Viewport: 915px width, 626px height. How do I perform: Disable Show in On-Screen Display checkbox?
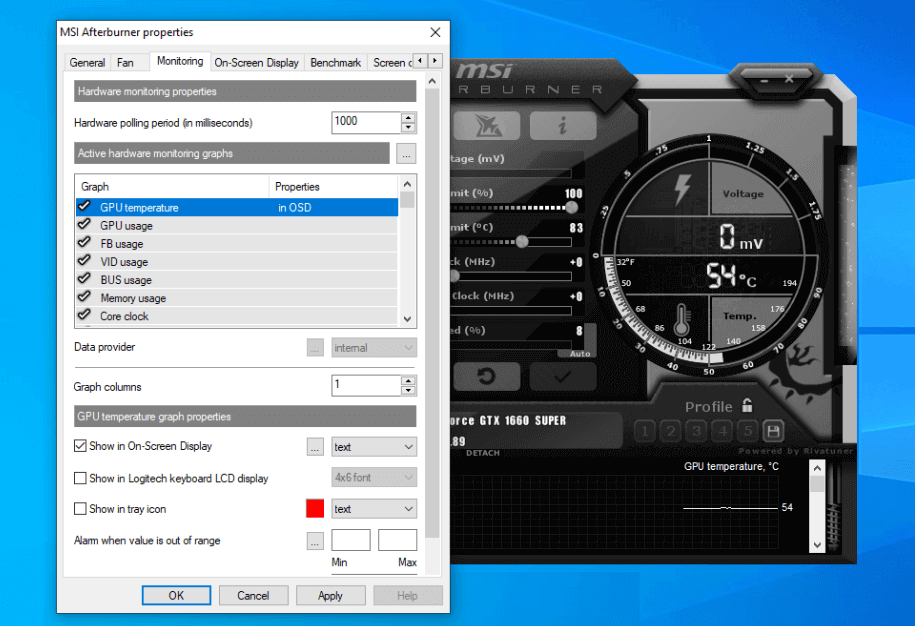coord(81,446)
